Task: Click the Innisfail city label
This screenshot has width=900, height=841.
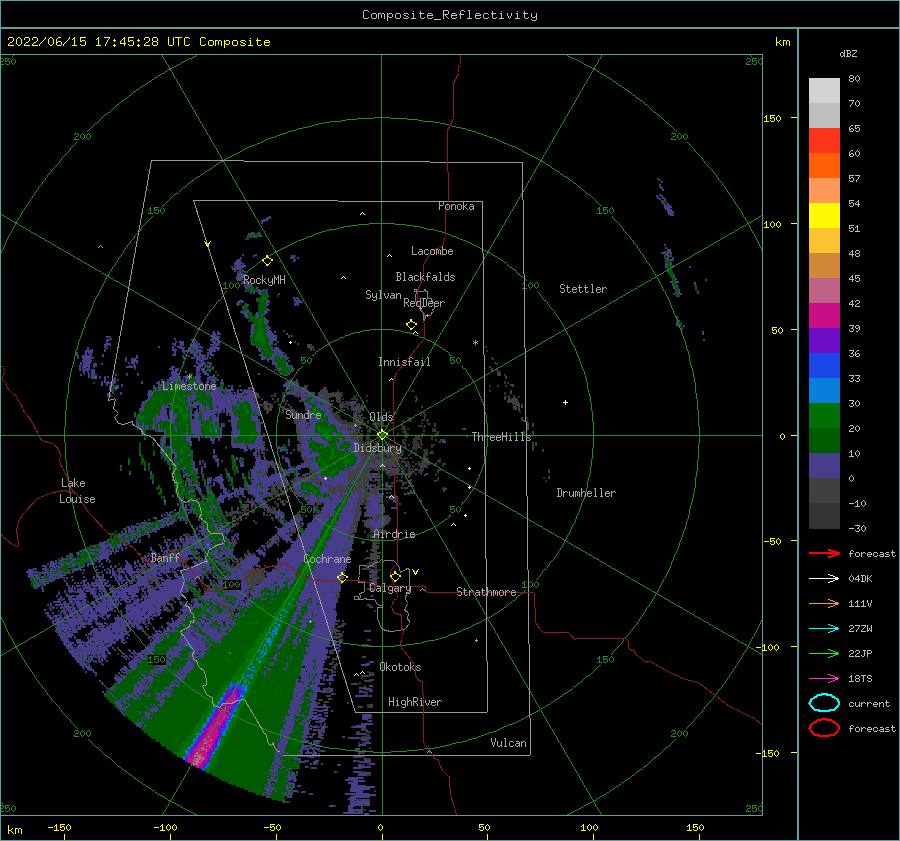Action: click(x=404, y=362)
